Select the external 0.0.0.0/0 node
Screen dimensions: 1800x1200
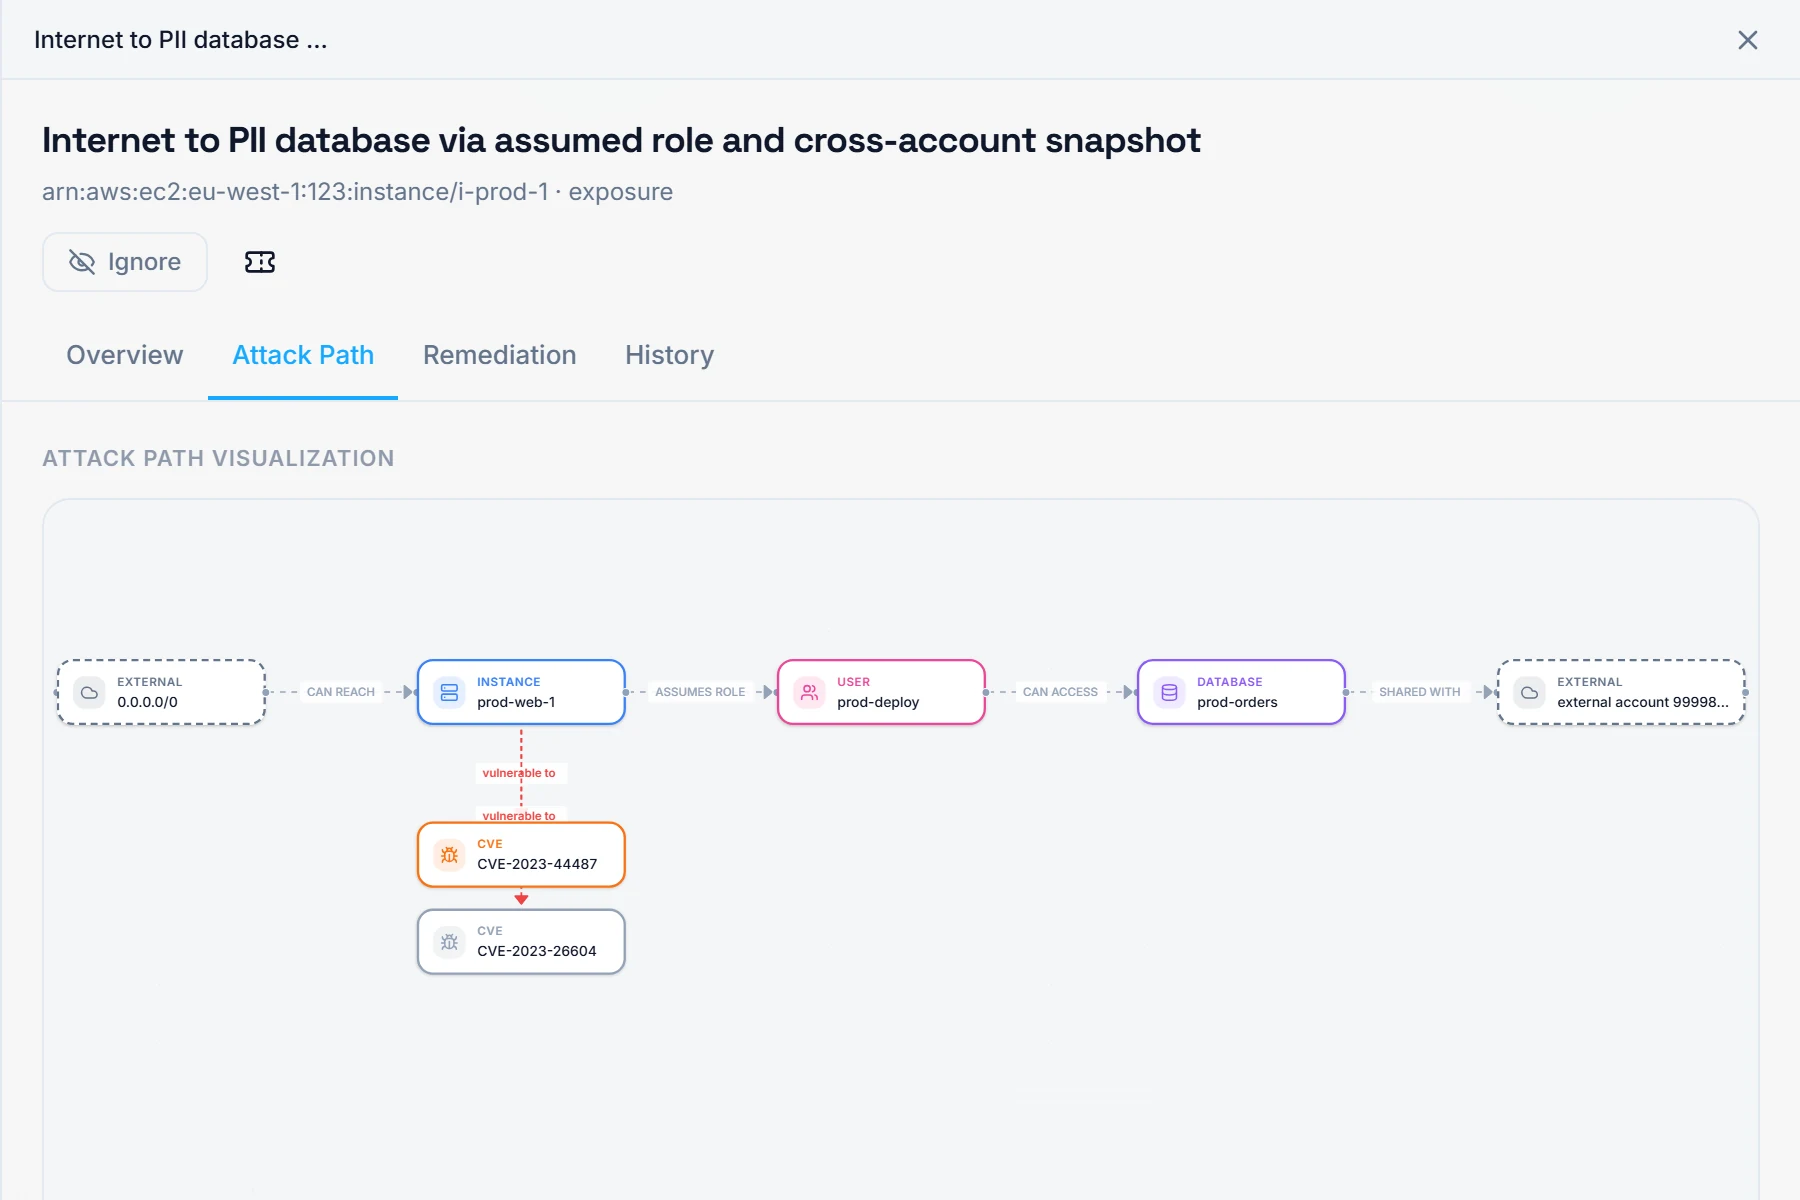click(161, 692)
